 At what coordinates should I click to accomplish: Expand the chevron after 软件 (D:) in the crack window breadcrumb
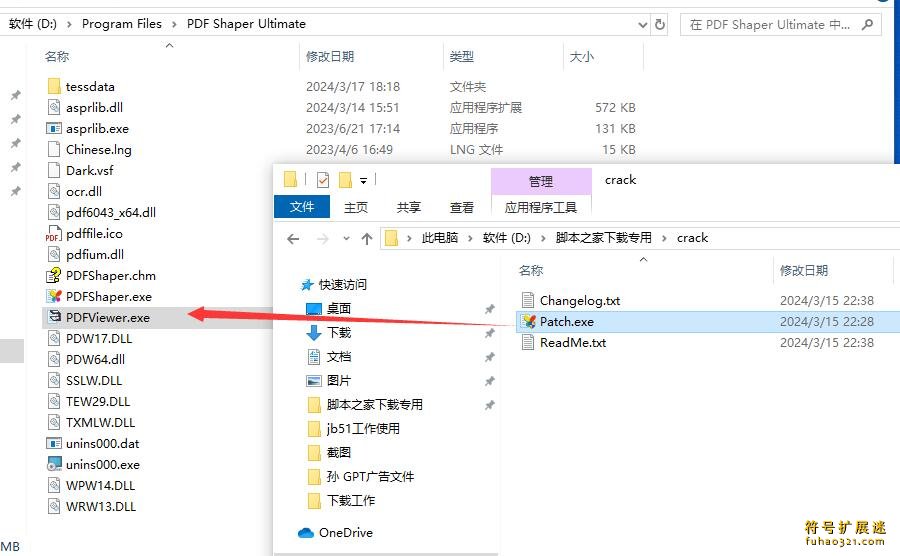pyautogui.click(x=542, y=238)
